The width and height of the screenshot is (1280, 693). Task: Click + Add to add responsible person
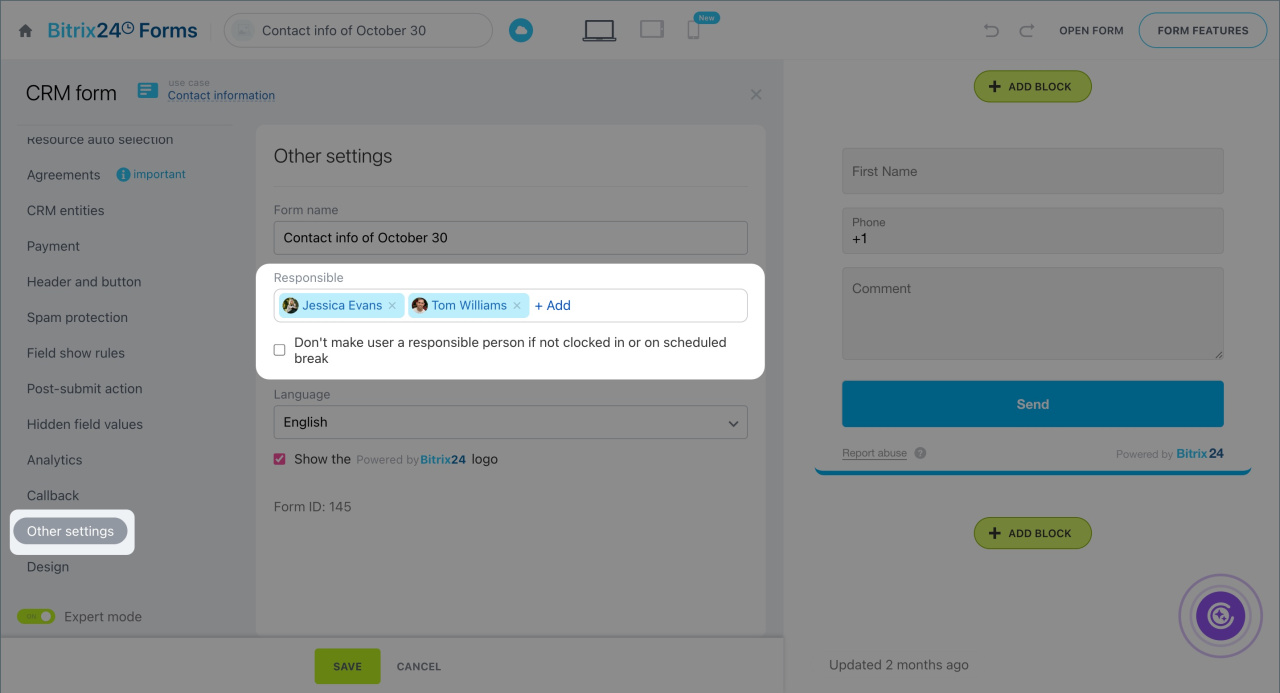552,306
